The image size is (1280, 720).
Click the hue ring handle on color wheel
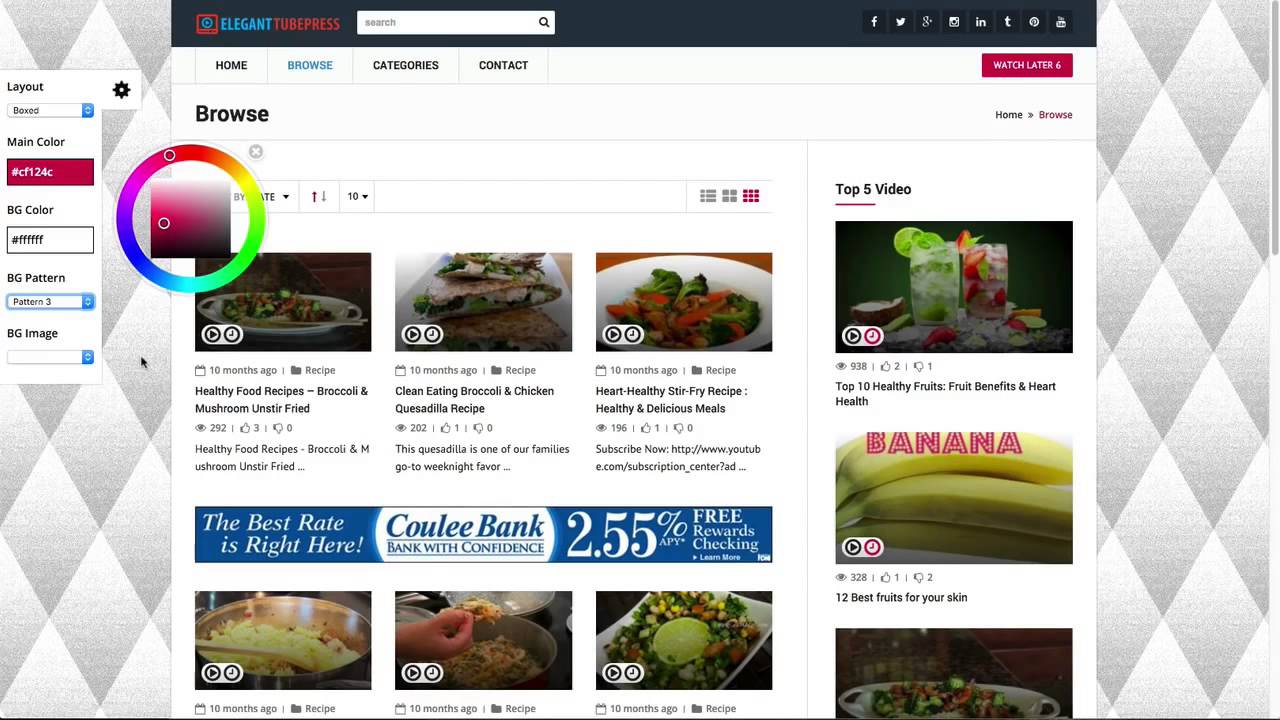pos(170,155)
